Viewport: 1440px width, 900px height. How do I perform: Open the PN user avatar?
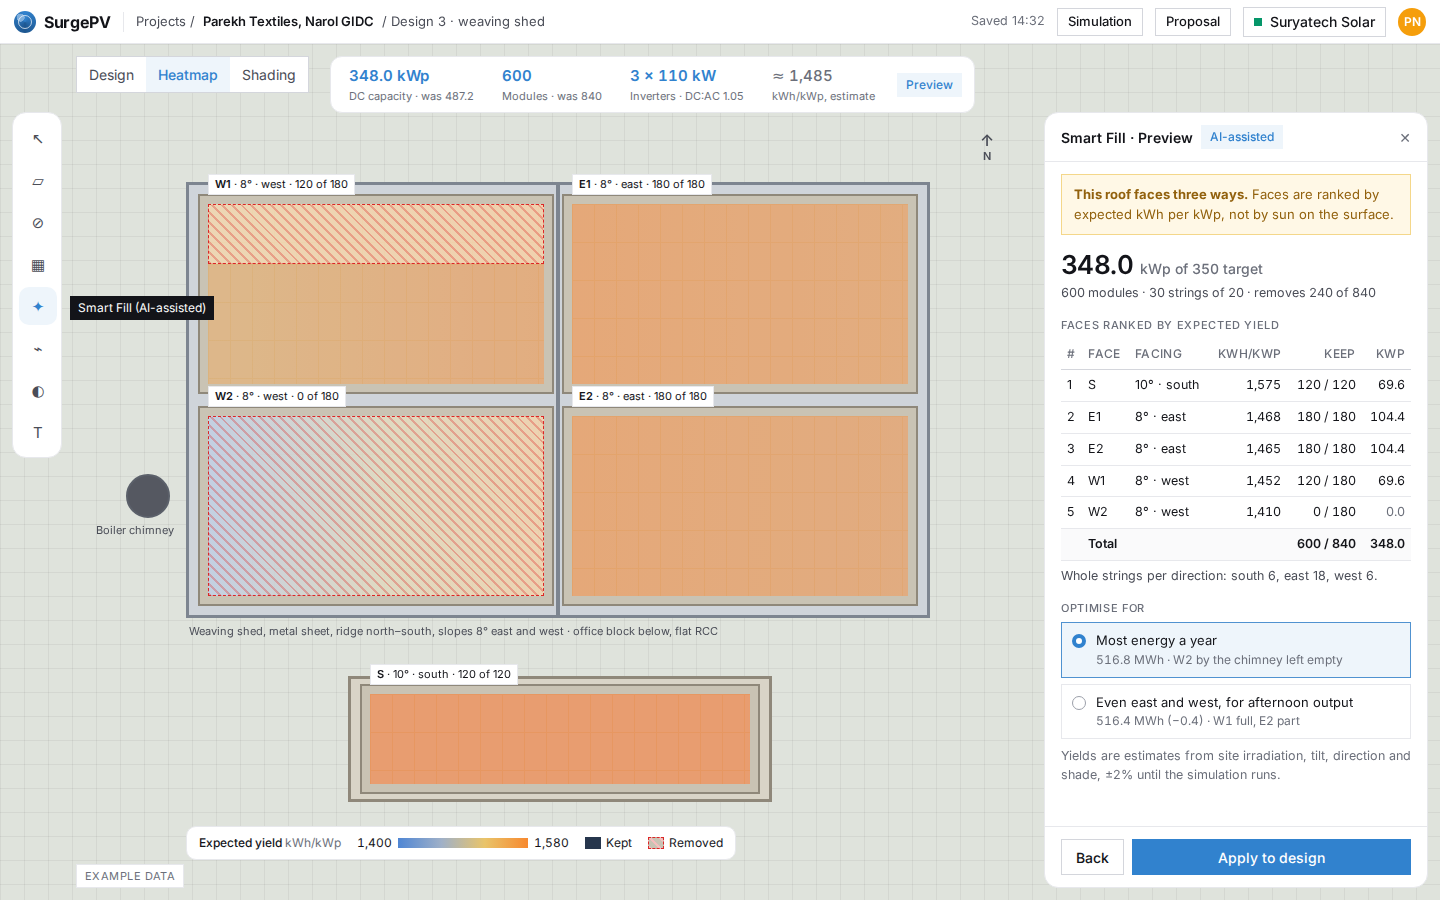pos(1411,22)
